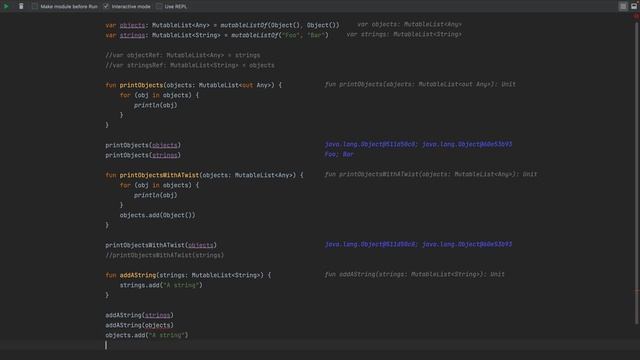Click the addAString(strings) call
The image size is (640, 360).
139,315
